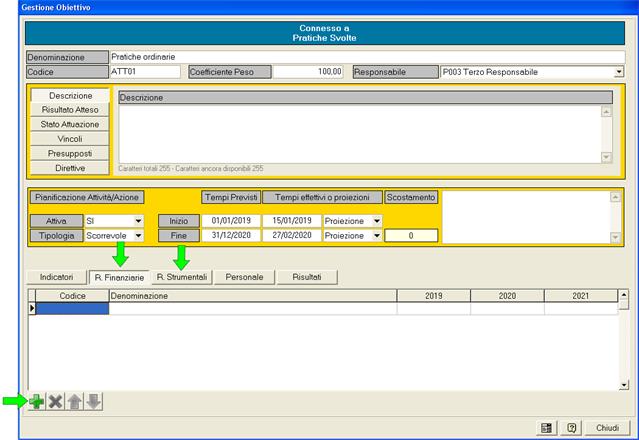Screen dimensions: 639x440
Task: Click the move row up arrow icon
Action: (74, 401)
